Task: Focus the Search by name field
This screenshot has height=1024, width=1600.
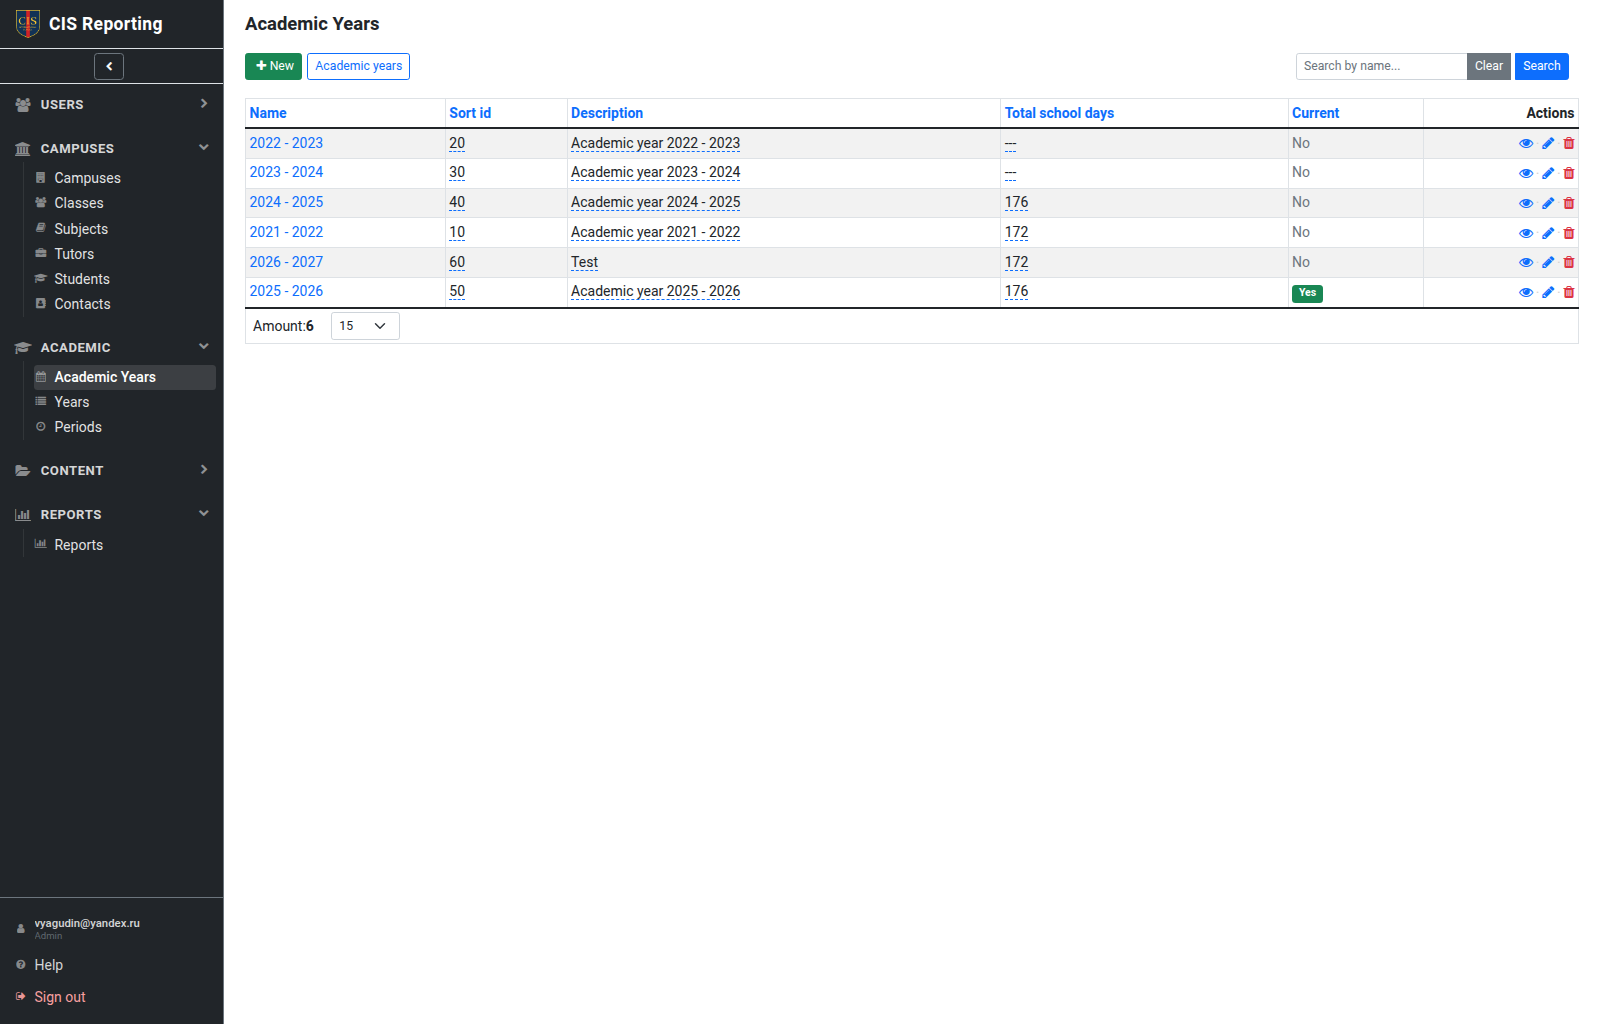Action: [1381, 66]
